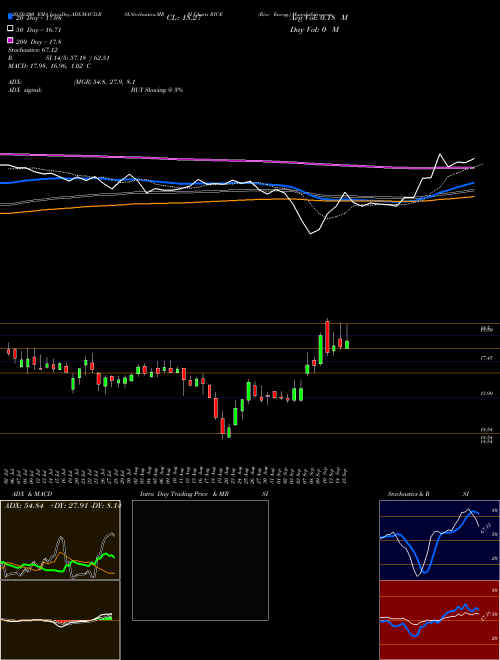Click the blue 20 Day legend swatch
This screenshot has width=500, height=660.
click(x=10, y=17)
